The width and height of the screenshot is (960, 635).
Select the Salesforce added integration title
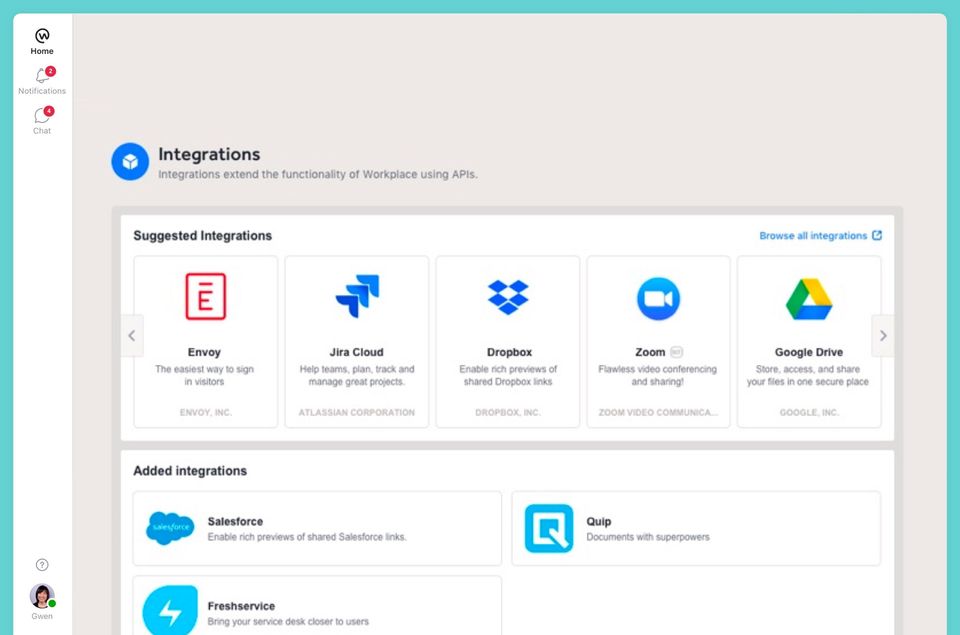(x=235, y=522)
